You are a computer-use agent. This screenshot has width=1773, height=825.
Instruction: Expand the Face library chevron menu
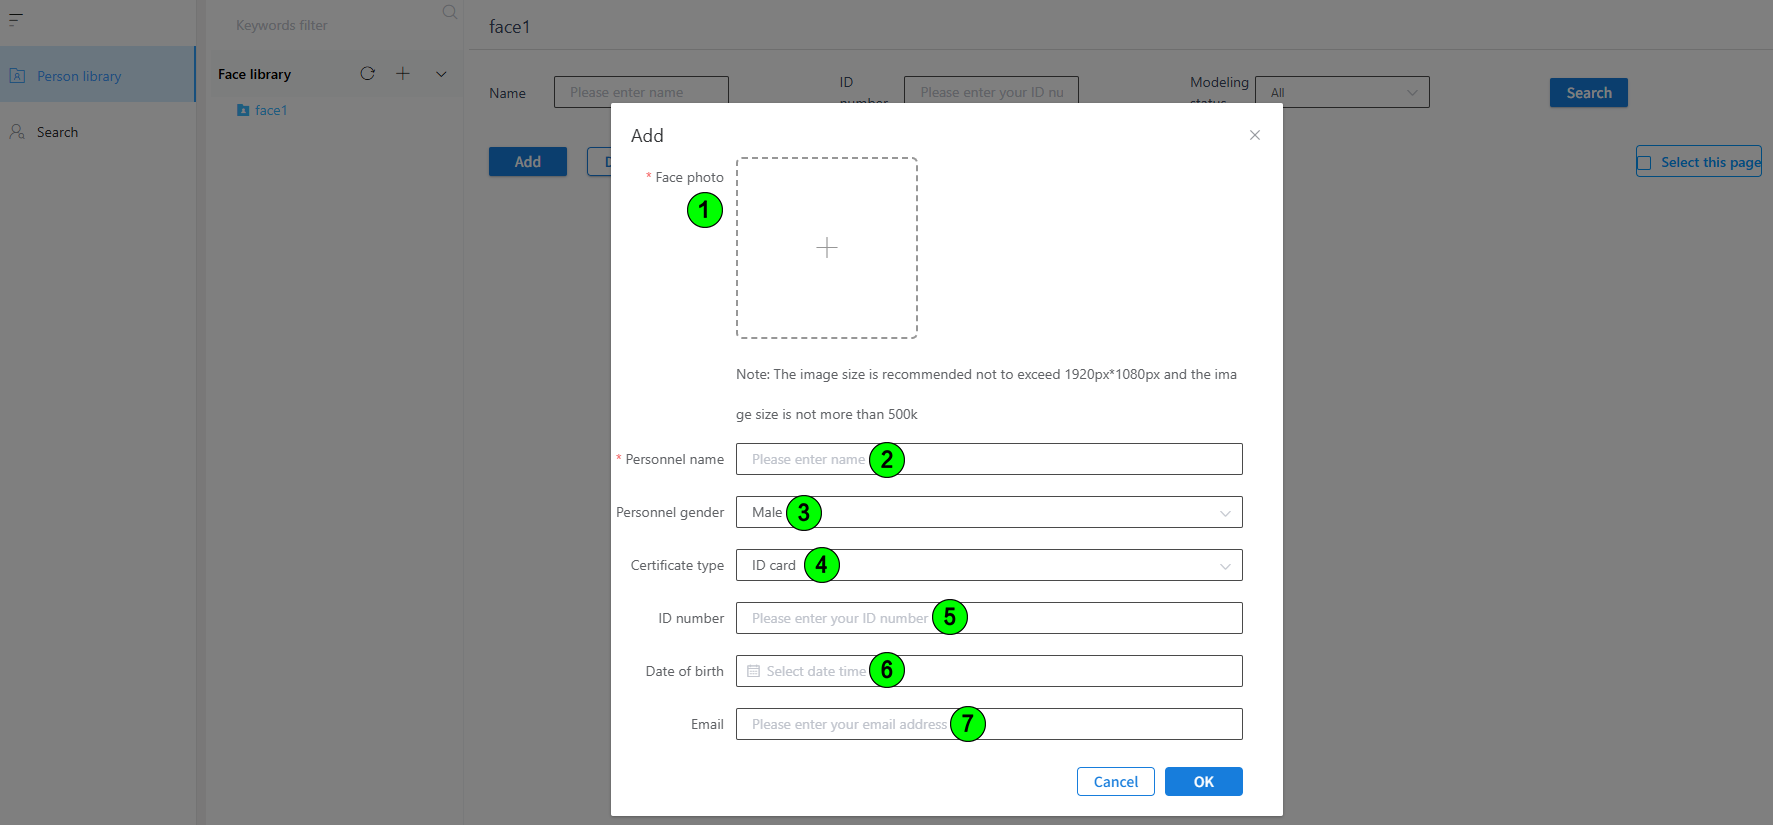pyautogui.click(x=441, y=74)
